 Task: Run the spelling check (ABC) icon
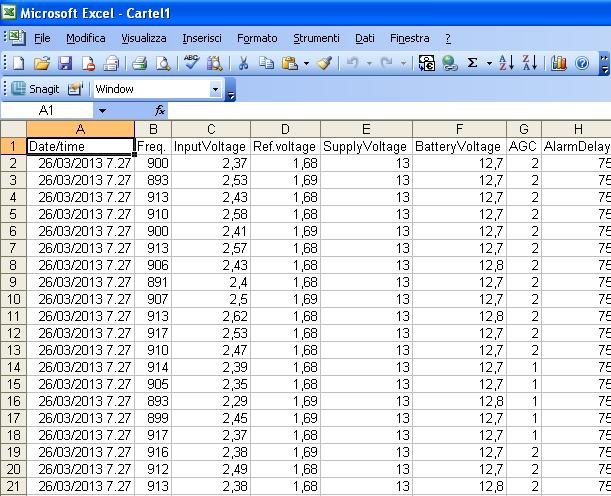pyautogui.click(x=191, y=63)
